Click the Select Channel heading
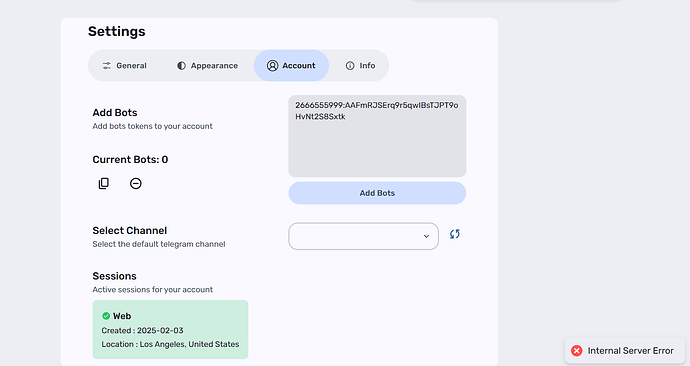The image size is (690, 366). 130,231
